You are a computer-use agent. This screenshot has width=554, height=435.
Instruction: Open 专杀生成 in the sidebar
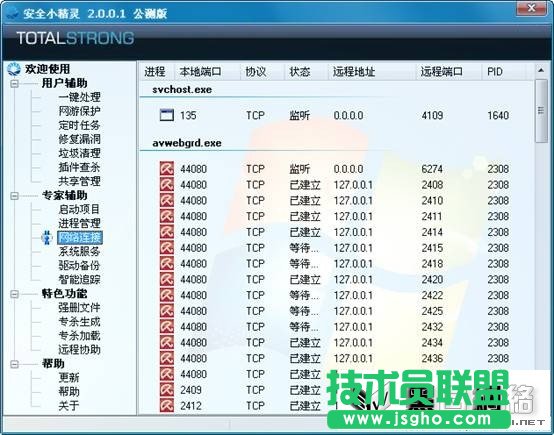pos(79,322)
